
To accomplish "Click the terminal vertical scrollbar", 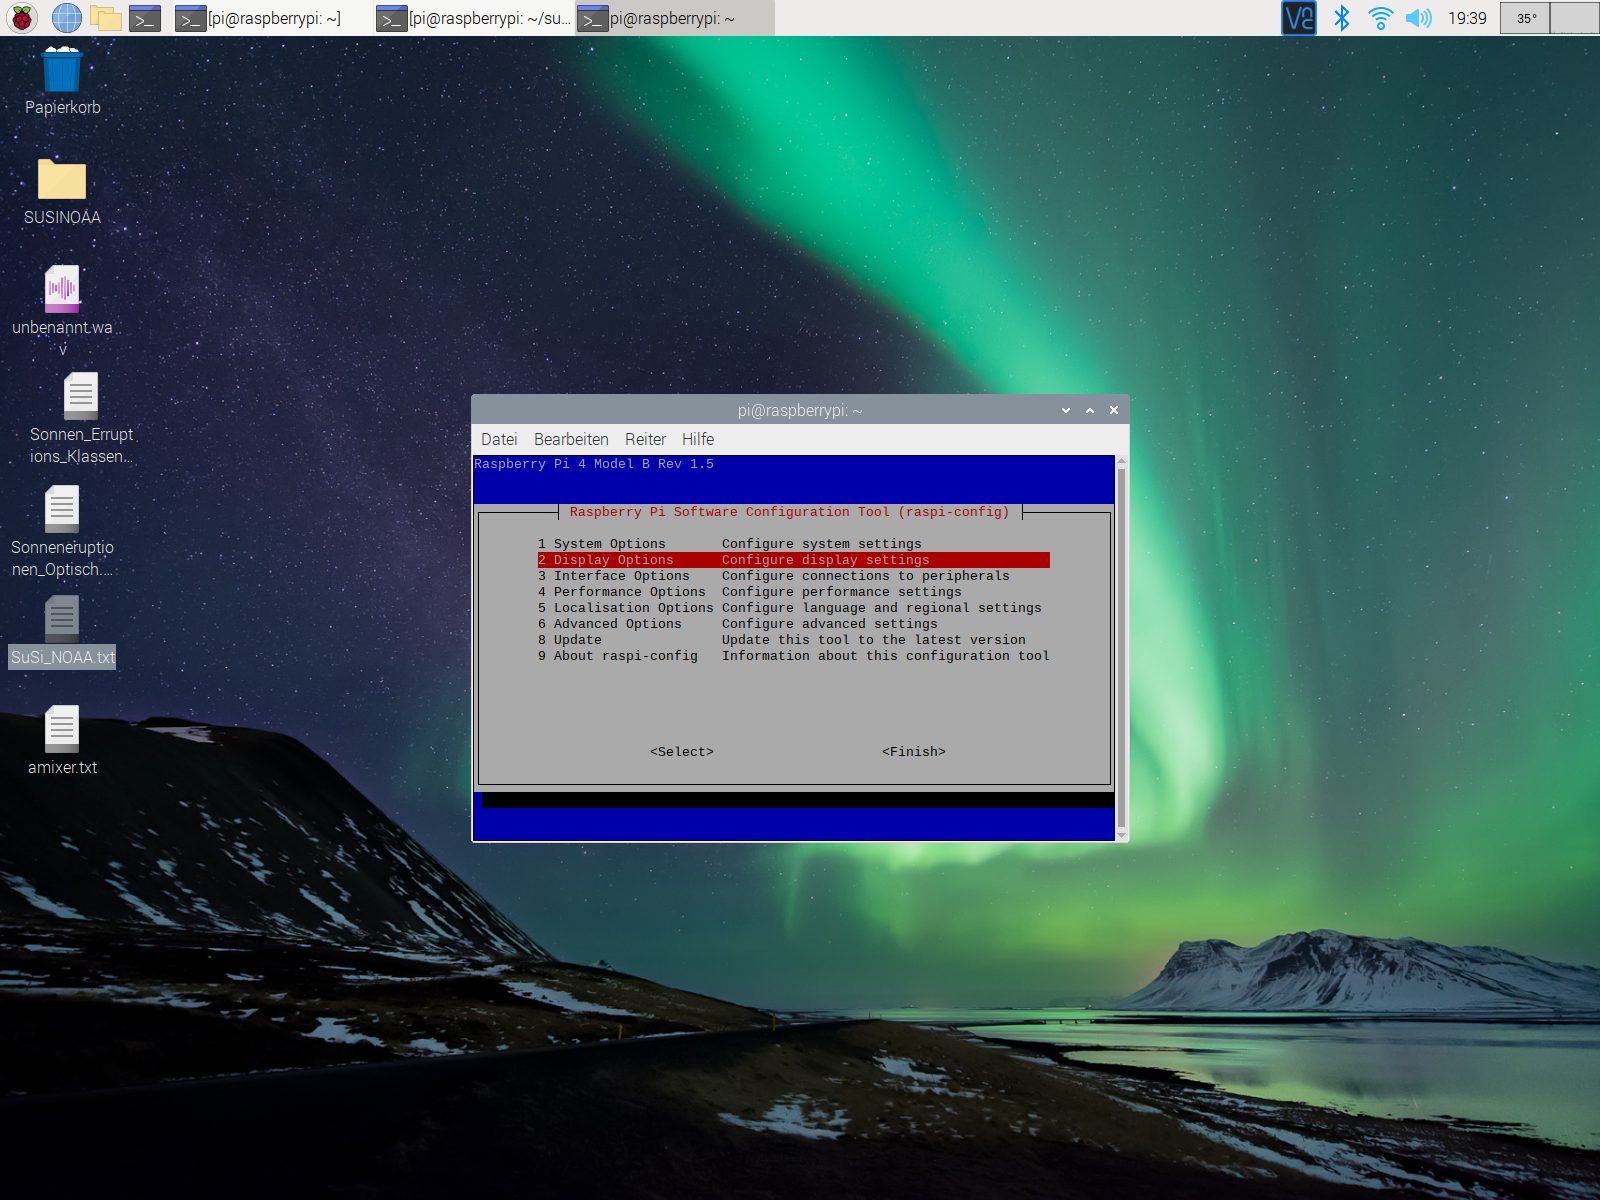I will tap(1122, 648).
